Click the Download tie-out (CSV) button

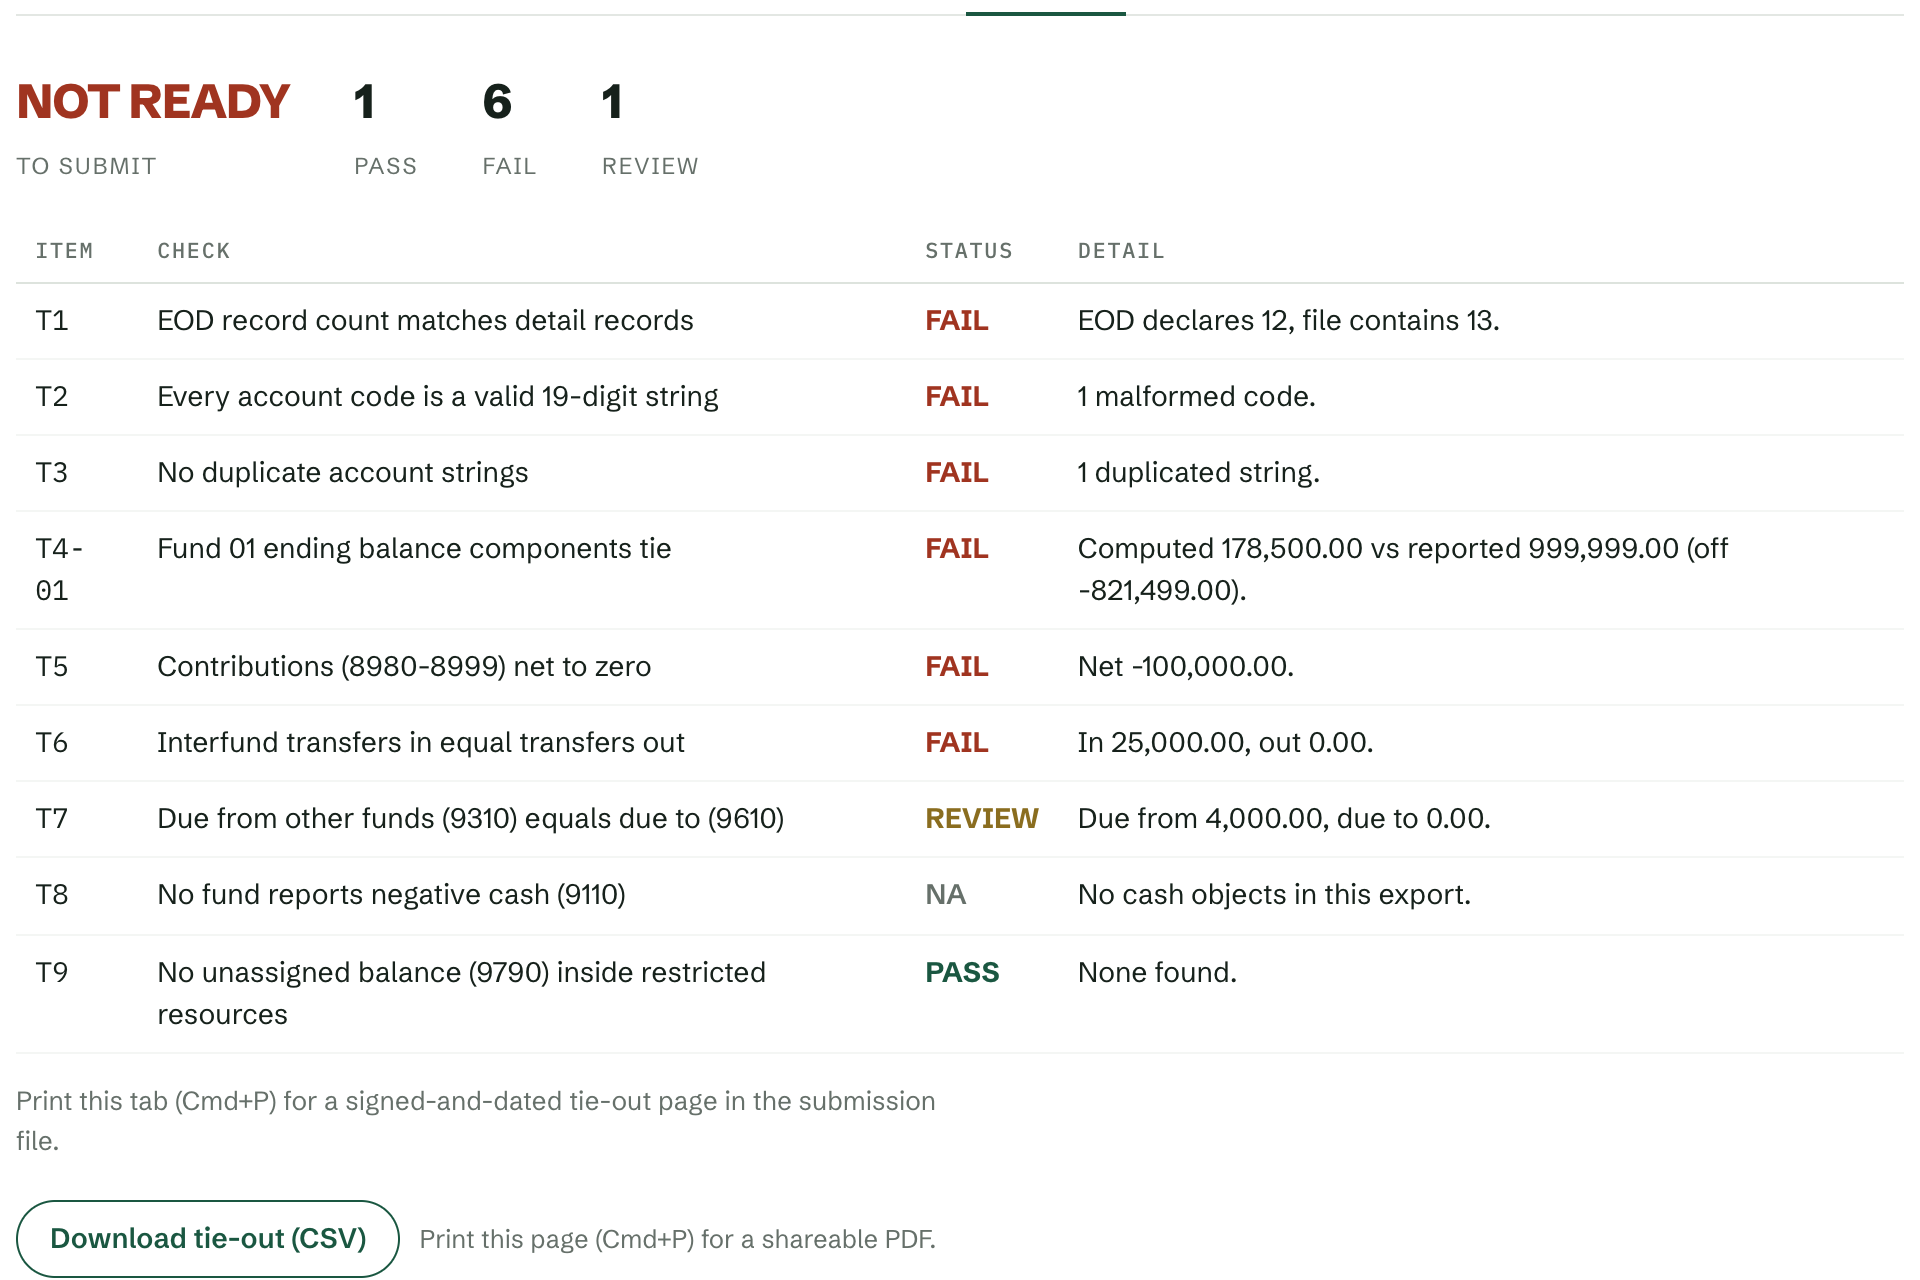(208, 1238)
